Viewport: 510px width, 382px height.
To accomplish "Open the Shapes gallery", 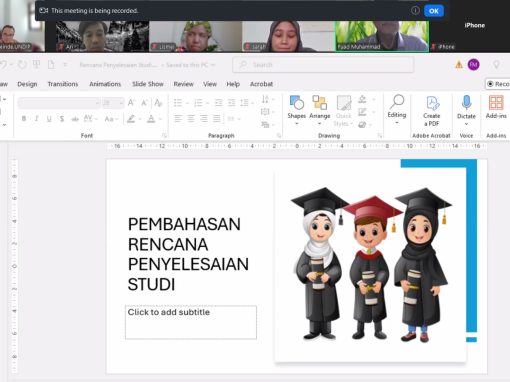I will pos(296,110).
